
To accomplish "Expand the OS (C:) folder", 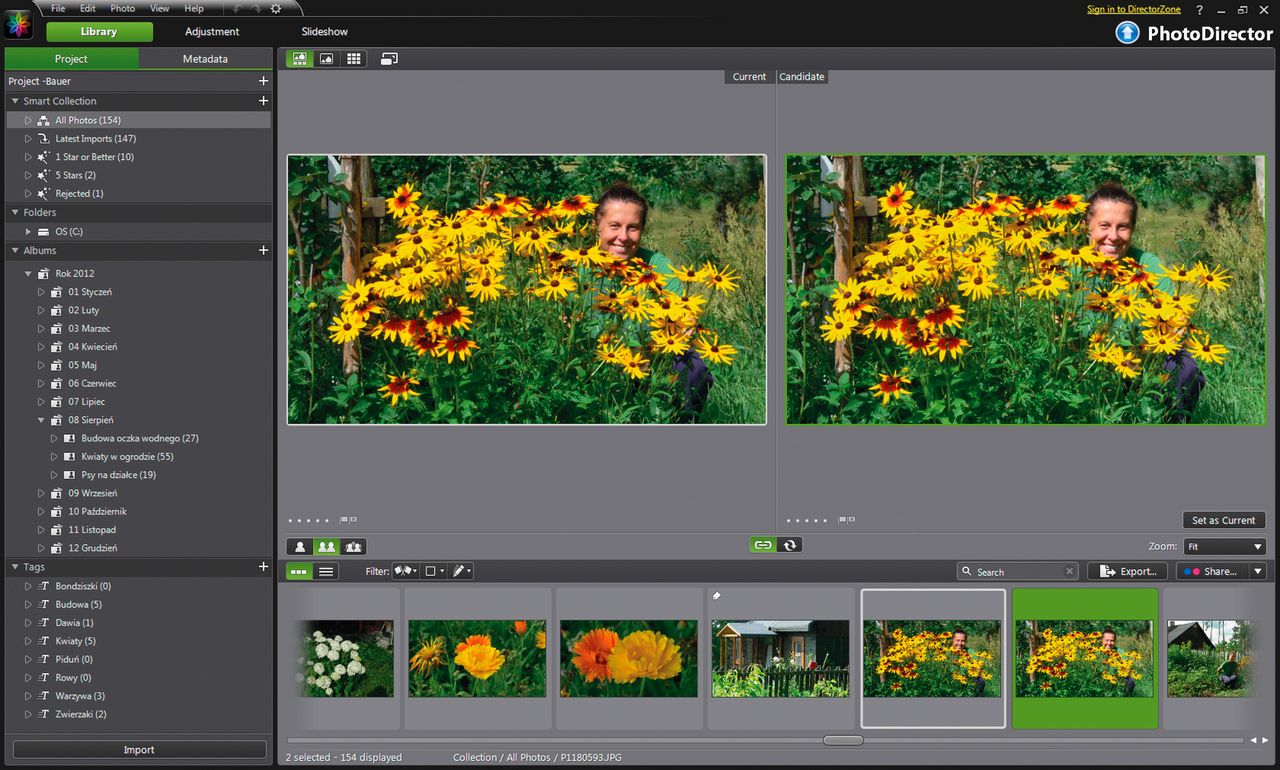I will pos(28,232).
